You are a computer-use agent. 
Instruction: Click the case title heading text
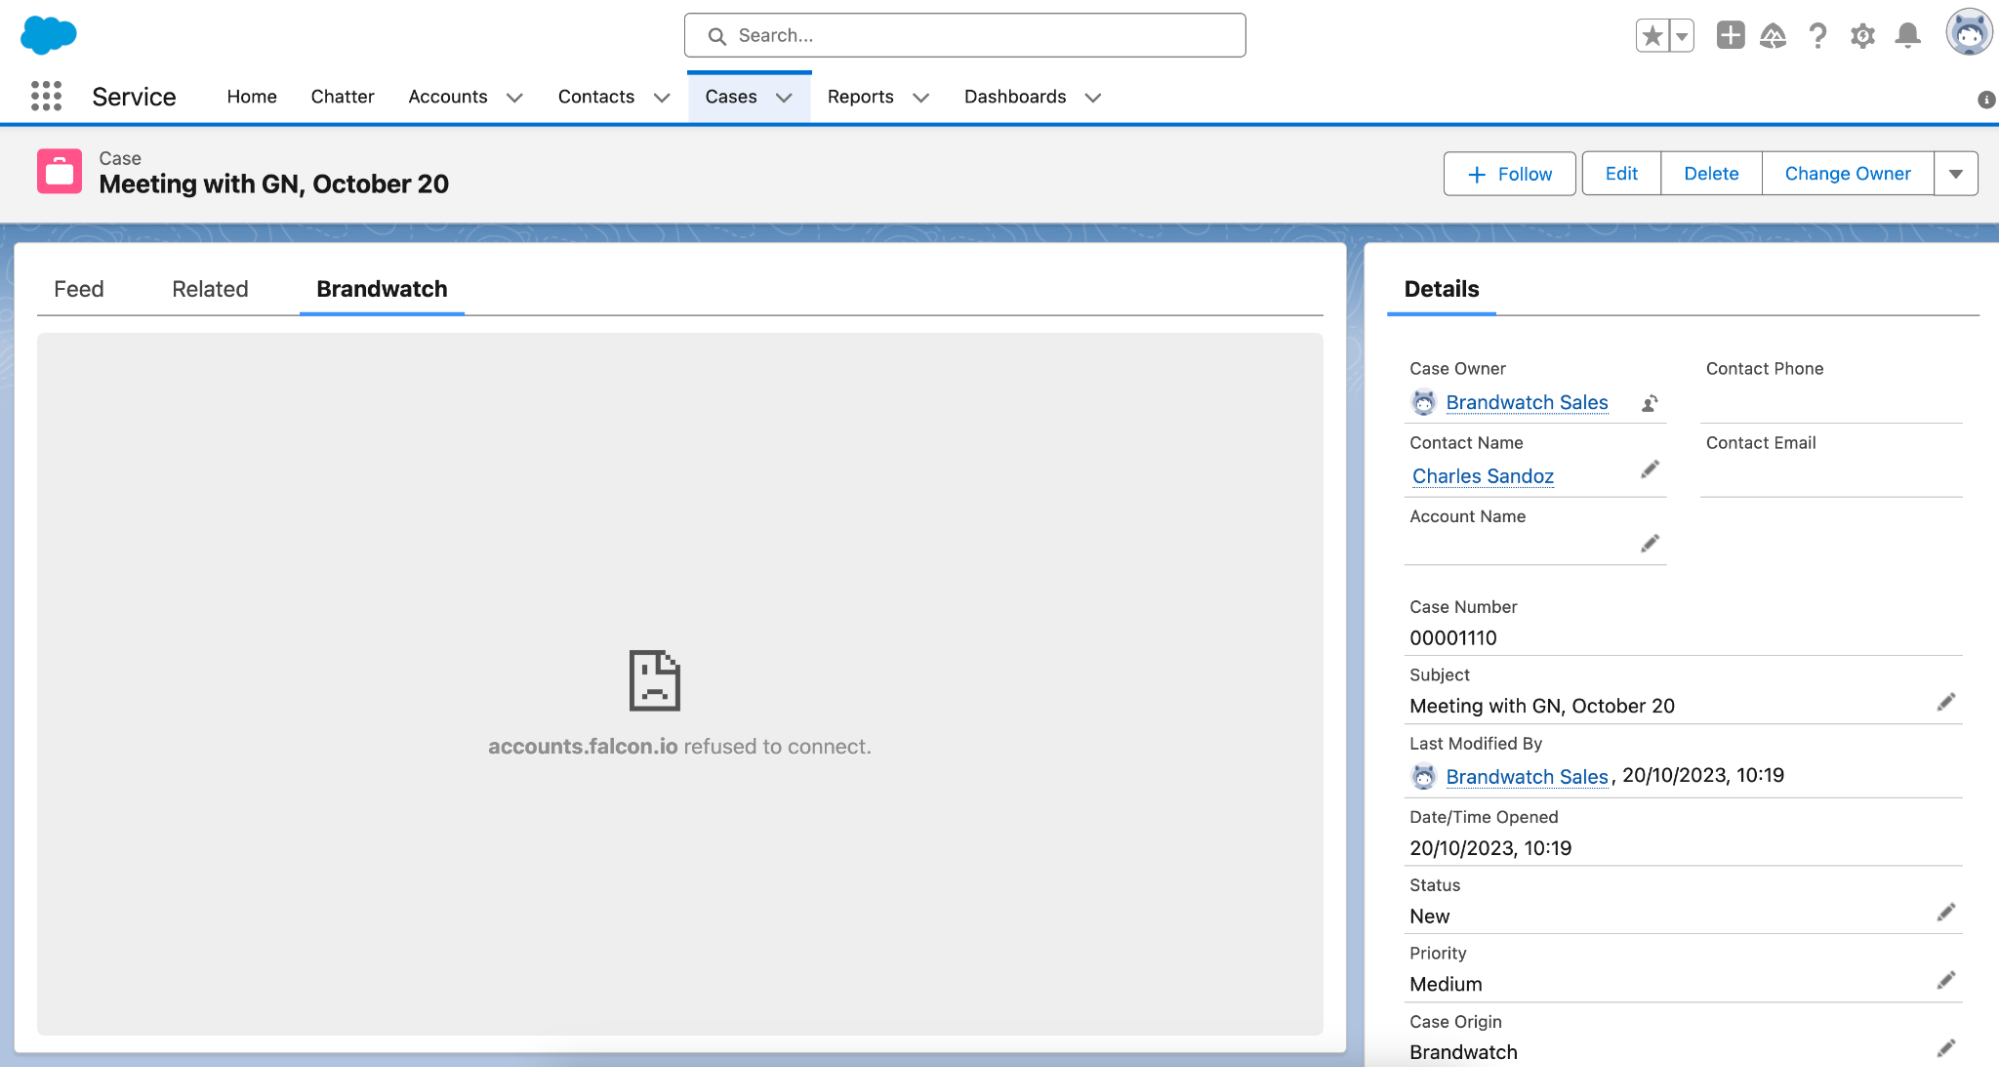pos(274,184)
